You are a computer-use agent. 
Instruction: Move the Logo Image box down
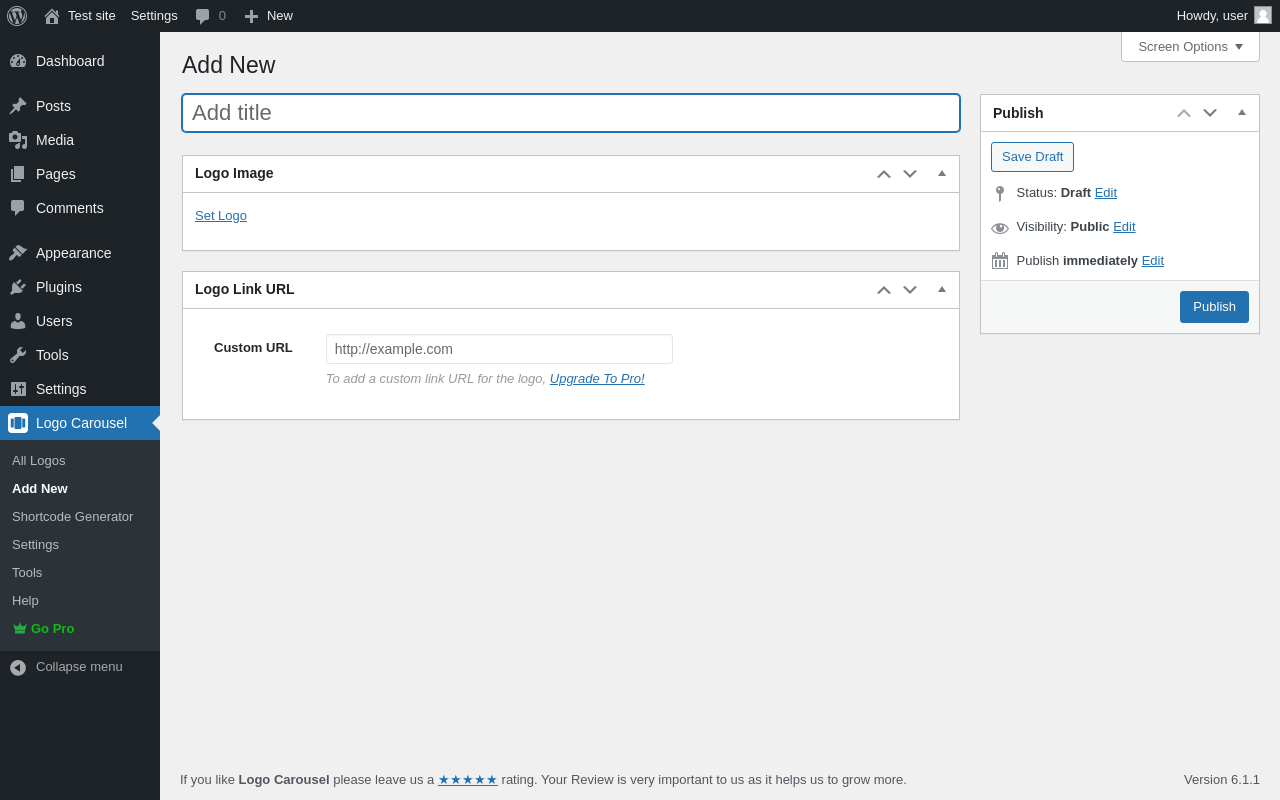(x=910, y=174)
